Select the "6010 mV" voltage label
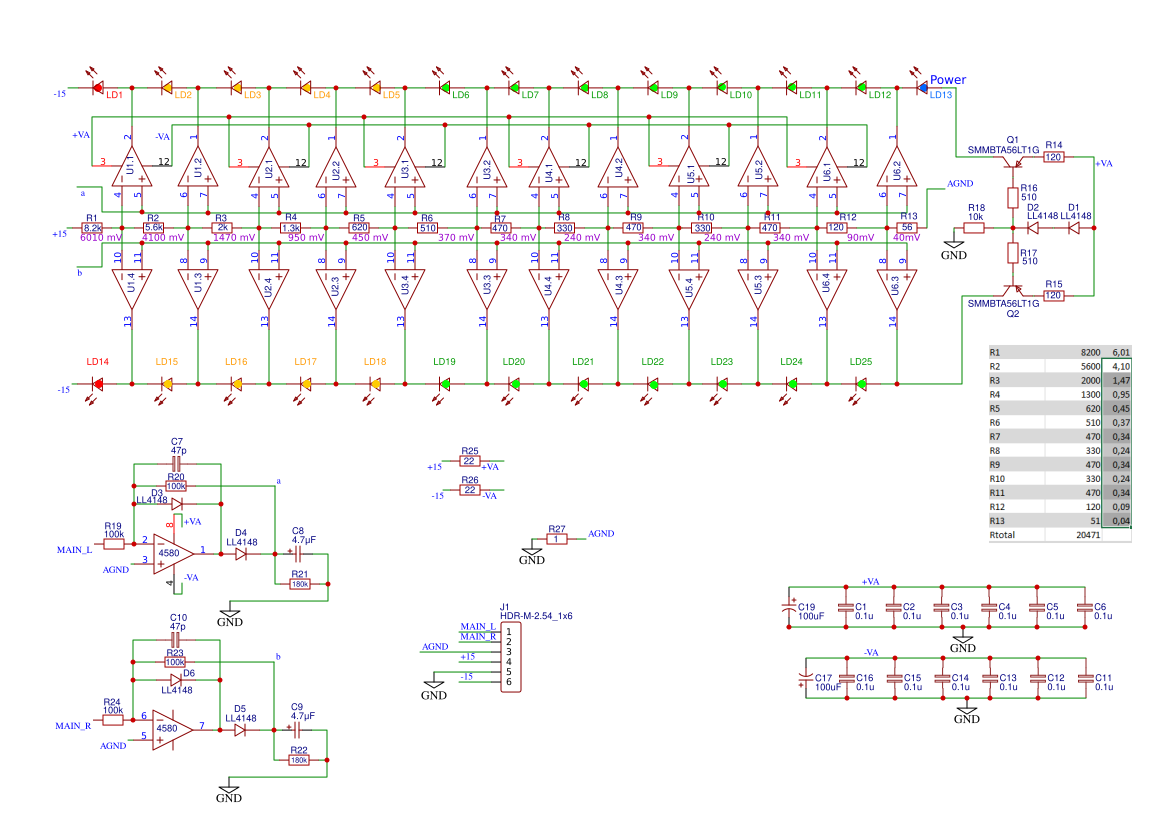Viewport: 1169px width, 828px height. point(101,238)
